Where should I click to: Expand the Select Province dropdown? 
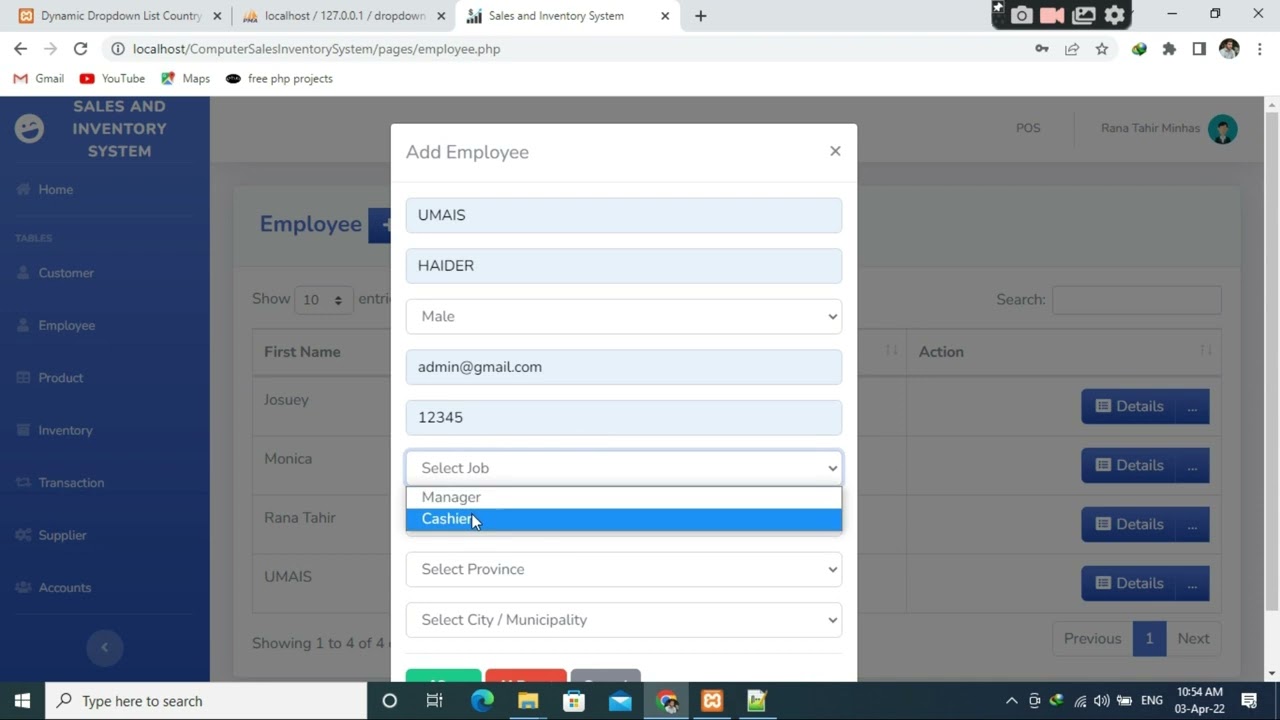pyautogui.click(x=623, y=569)
